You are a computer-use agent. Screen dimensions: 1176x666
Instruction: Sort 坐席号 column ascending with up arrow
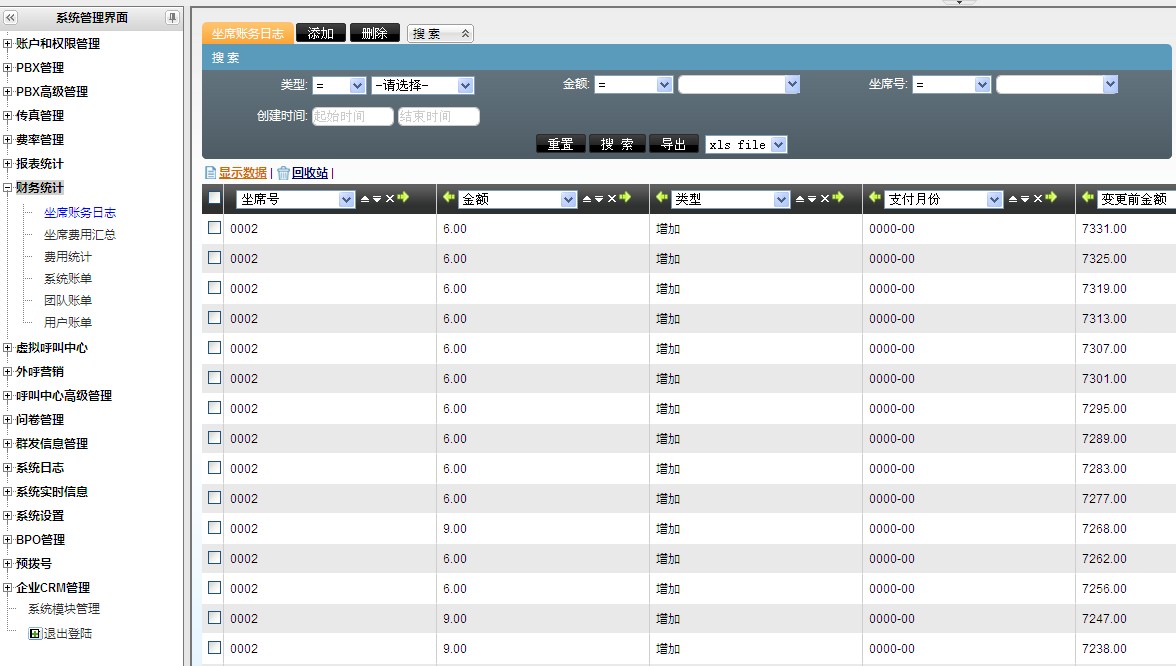365,199
